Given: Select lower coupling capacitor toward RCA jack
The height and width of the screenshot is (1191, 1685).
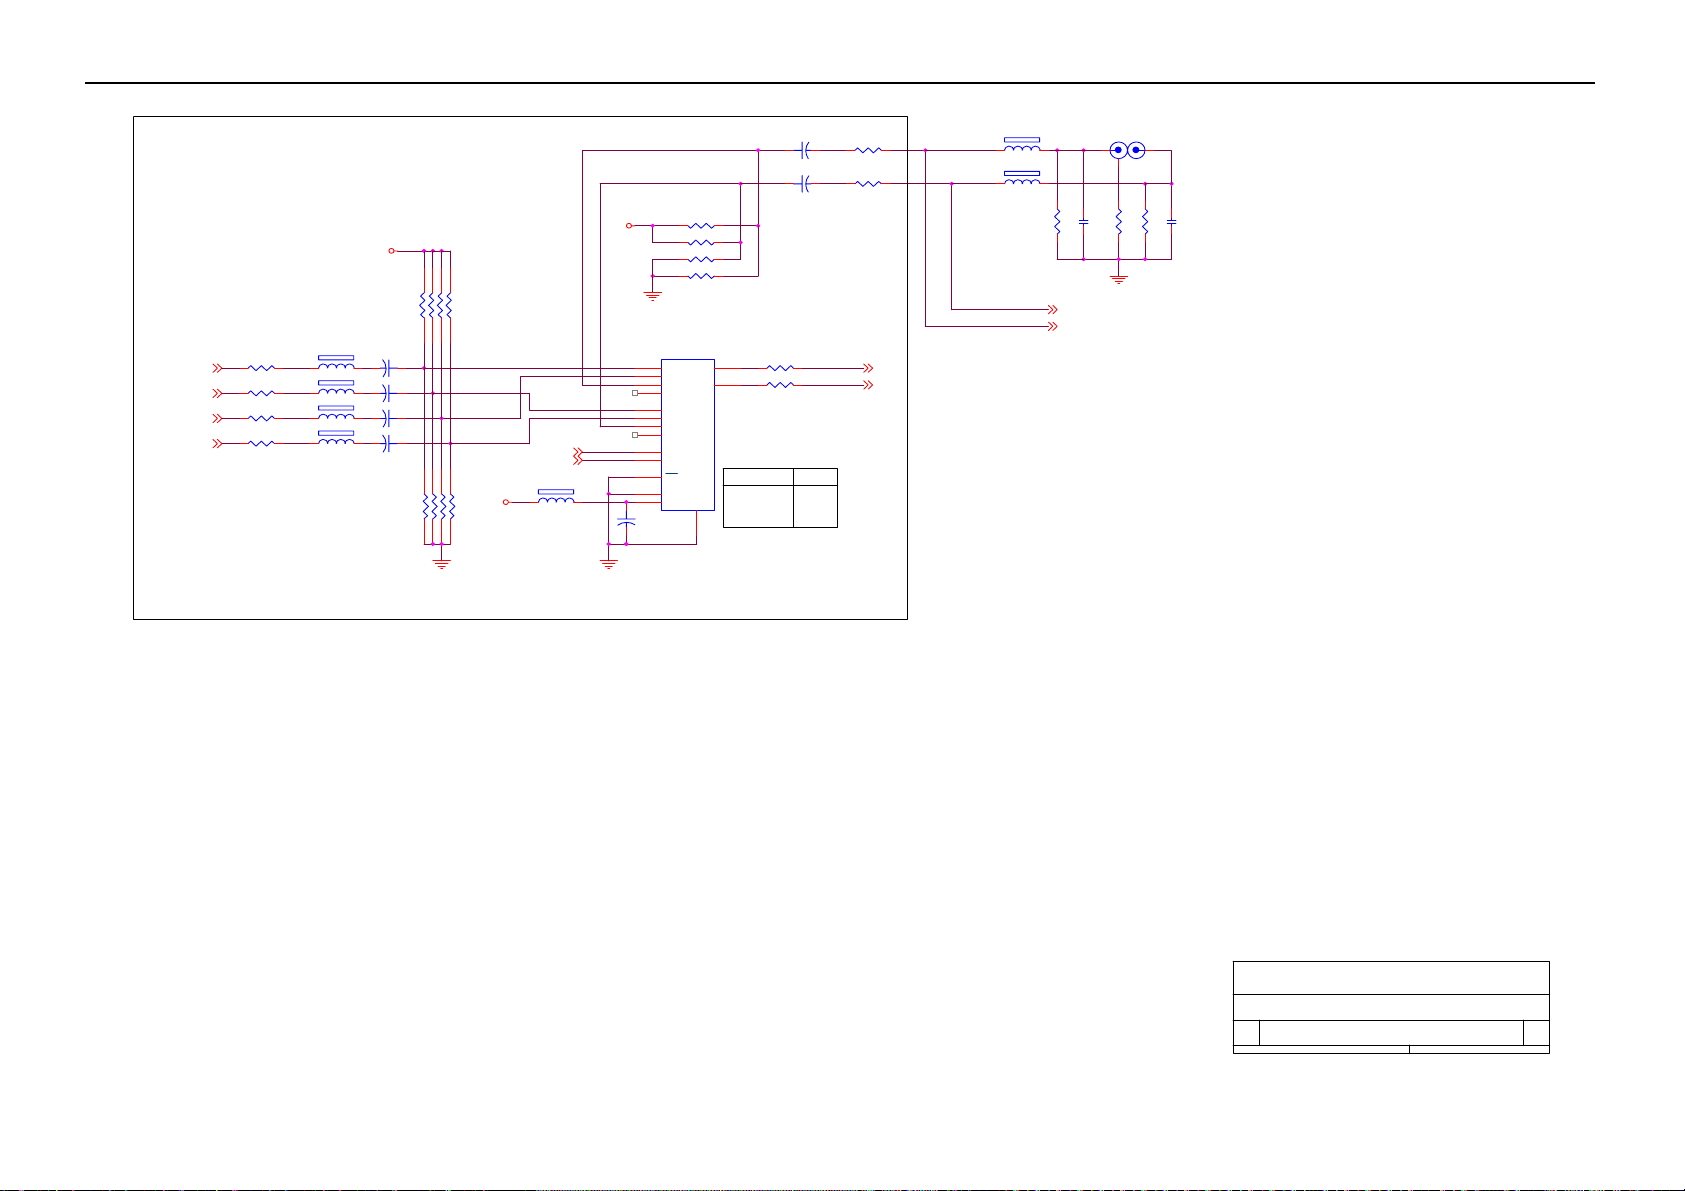Looking at the screenshot, I should pos(804,184).
